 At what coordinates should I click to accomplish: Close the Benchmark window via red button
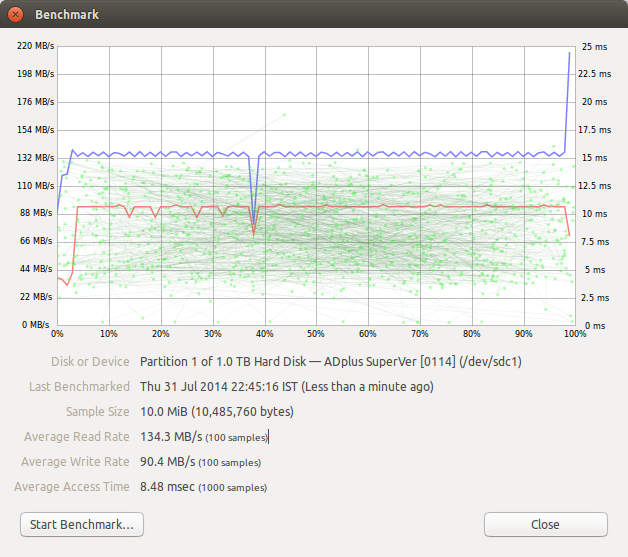[x=15, y=15]
